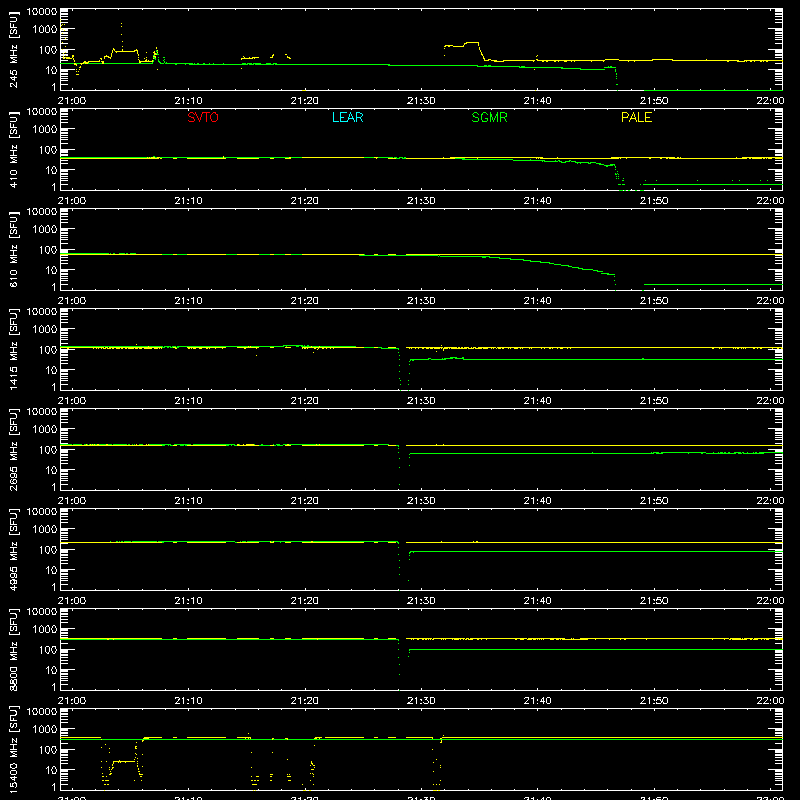Click the 100 tick label of the 4995 MHz plot
Image resolution: width=800 pixels, height=800 pixels.
pos(48,549)
